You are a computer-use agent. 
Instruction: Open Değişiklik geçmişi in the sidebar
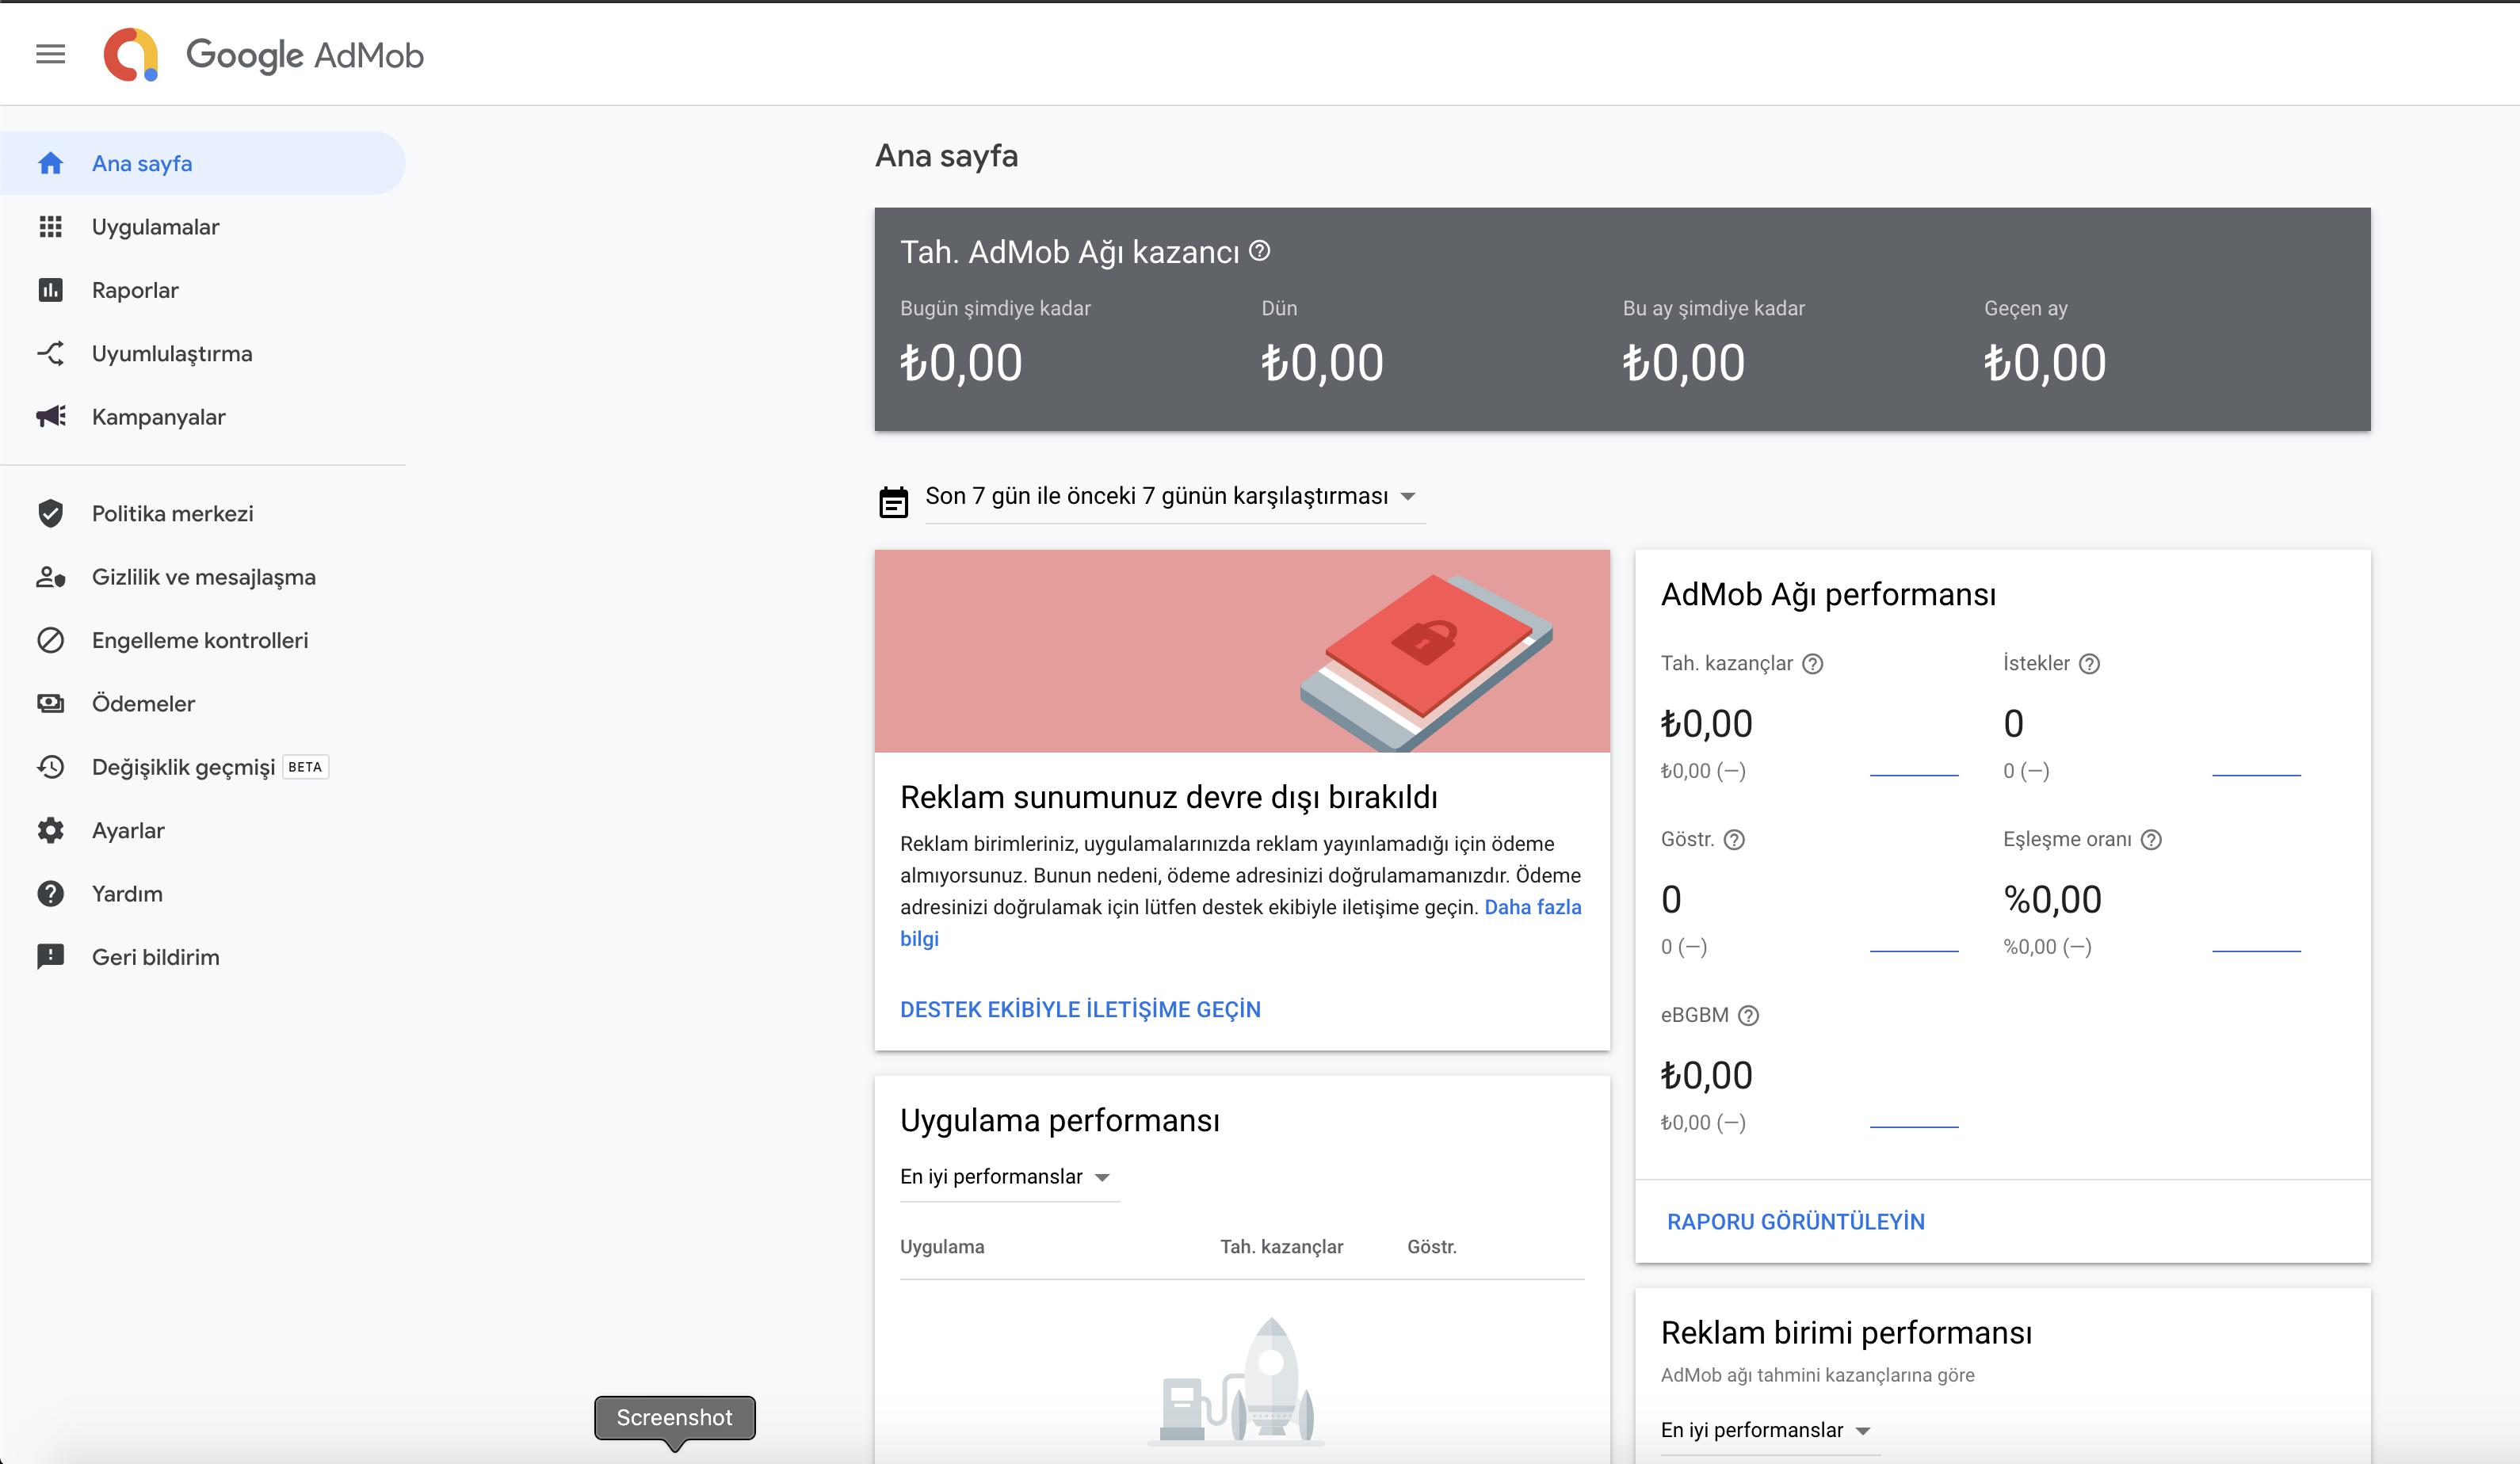click(203, 767)
